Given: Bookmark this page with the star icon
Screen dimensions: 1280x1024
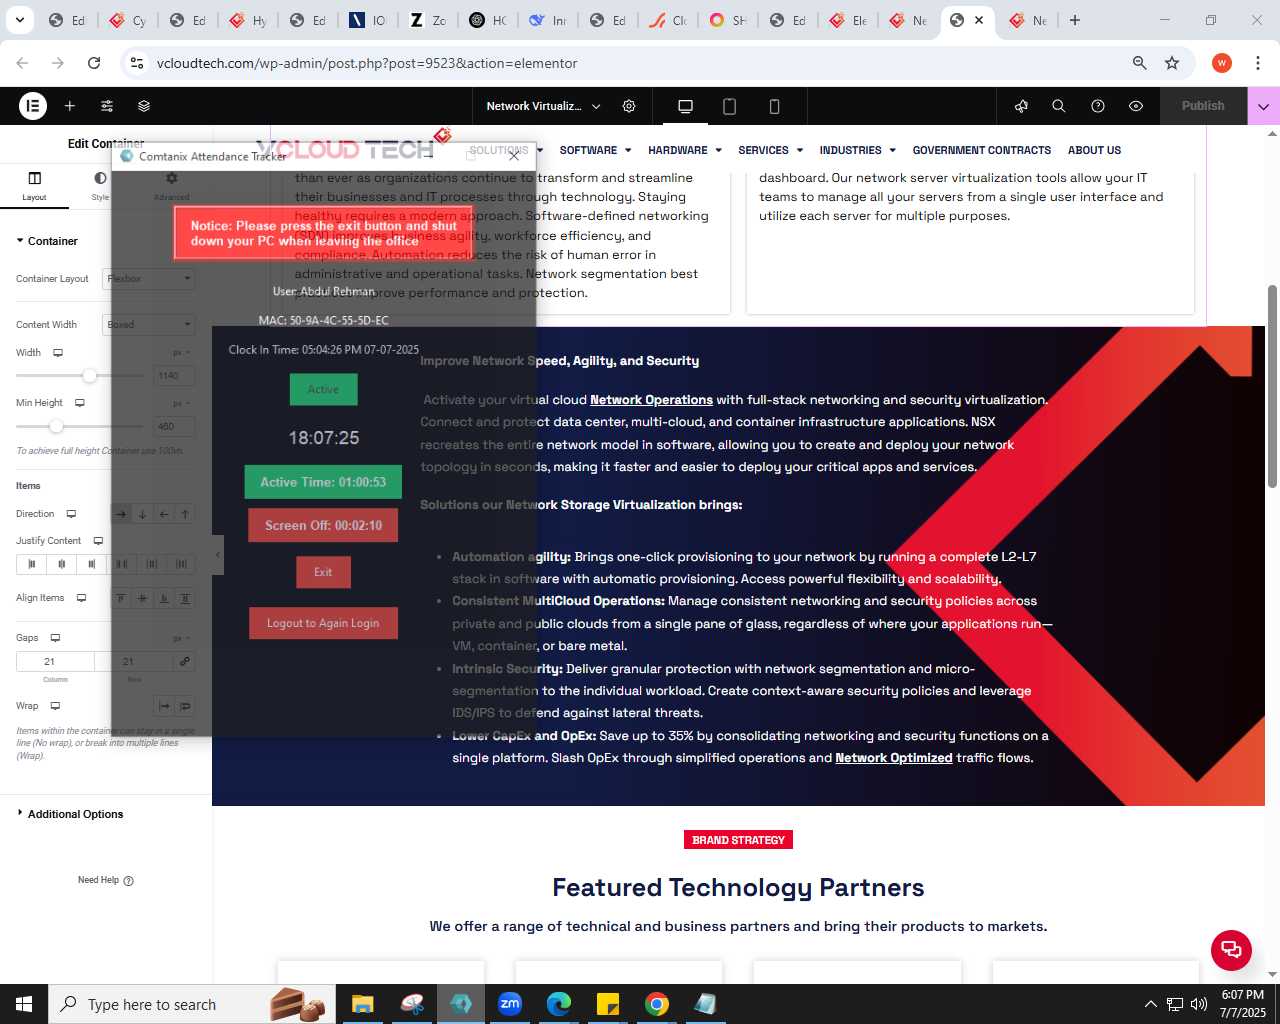Looking at the screenshot, I should click(1172, 63).
